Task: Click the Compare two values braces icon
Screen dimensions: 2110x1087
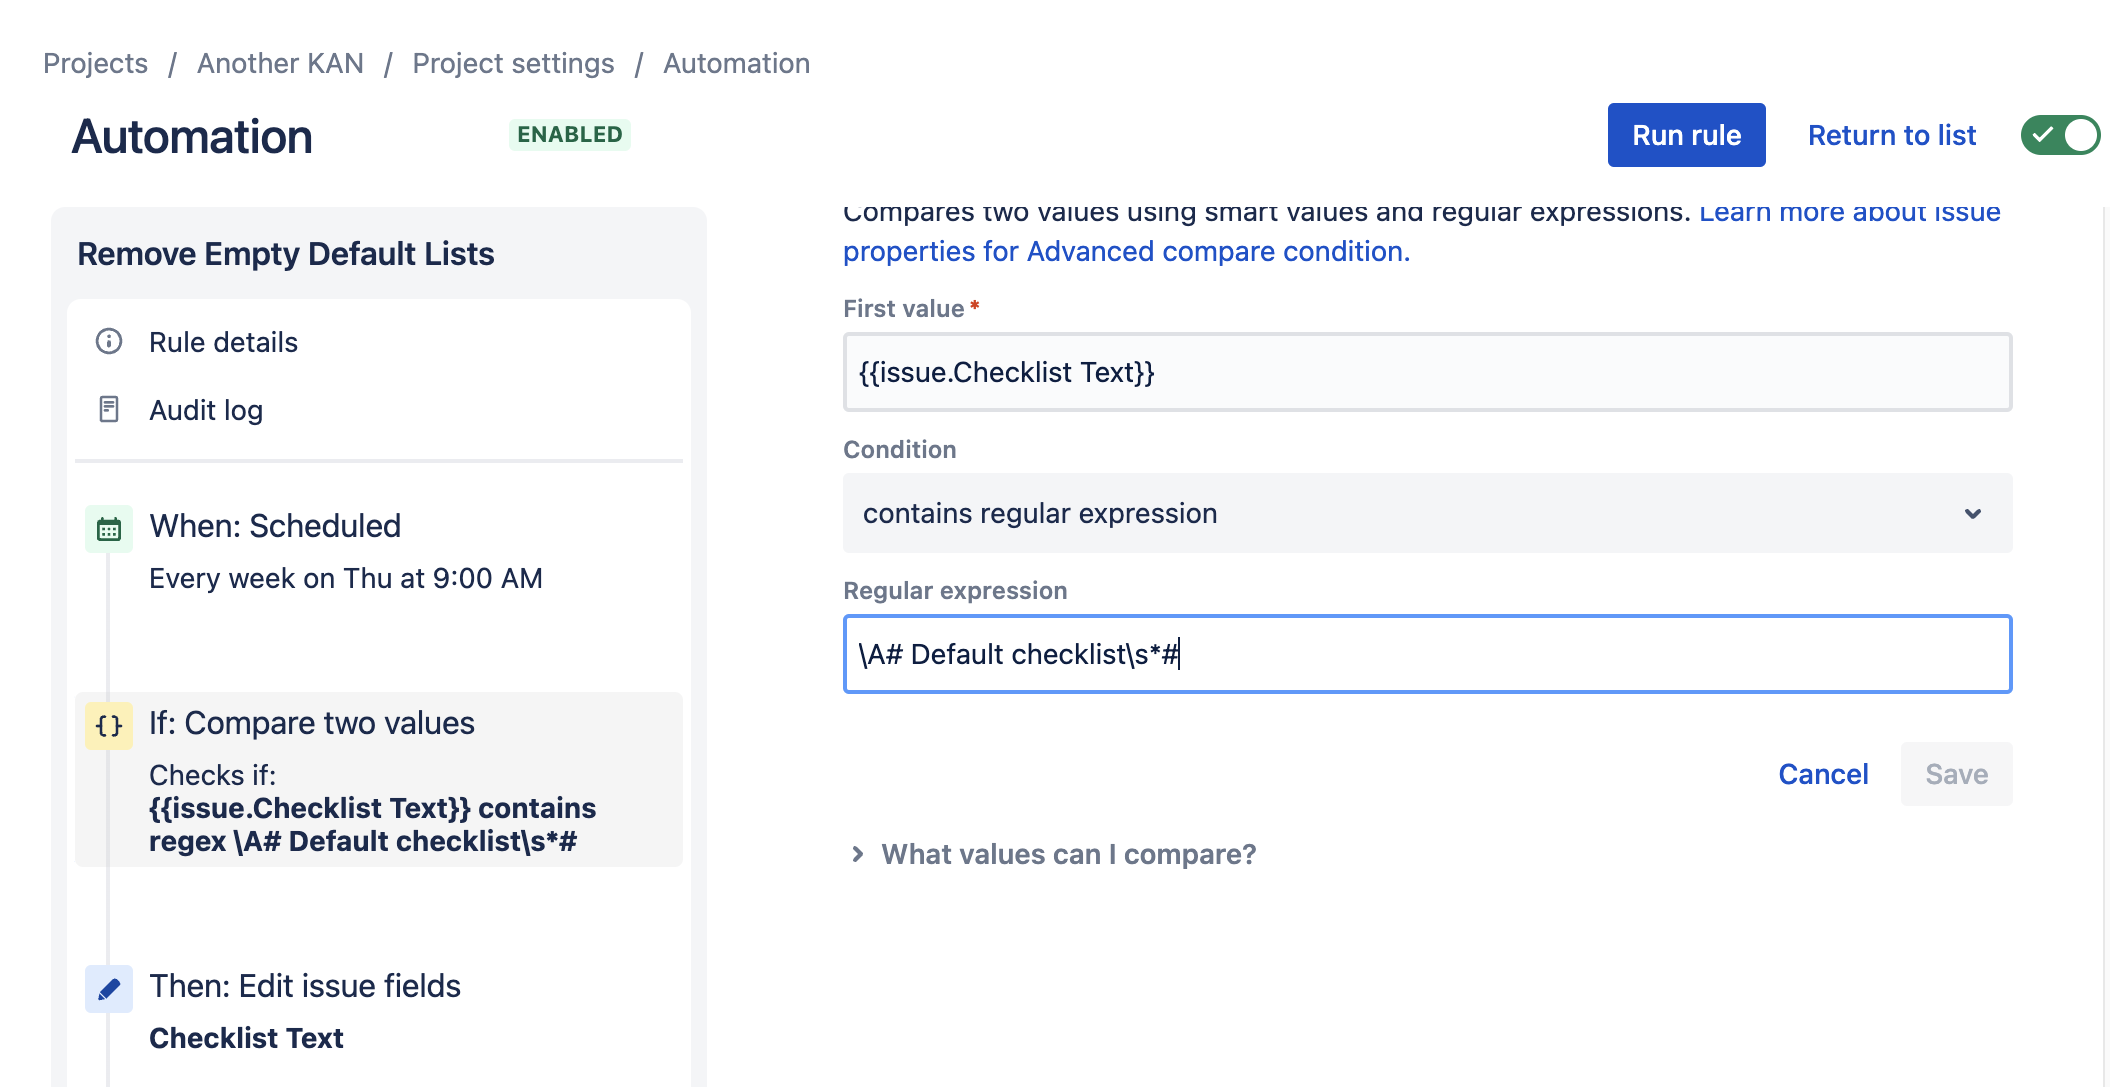Action: [x=109, y=726]
